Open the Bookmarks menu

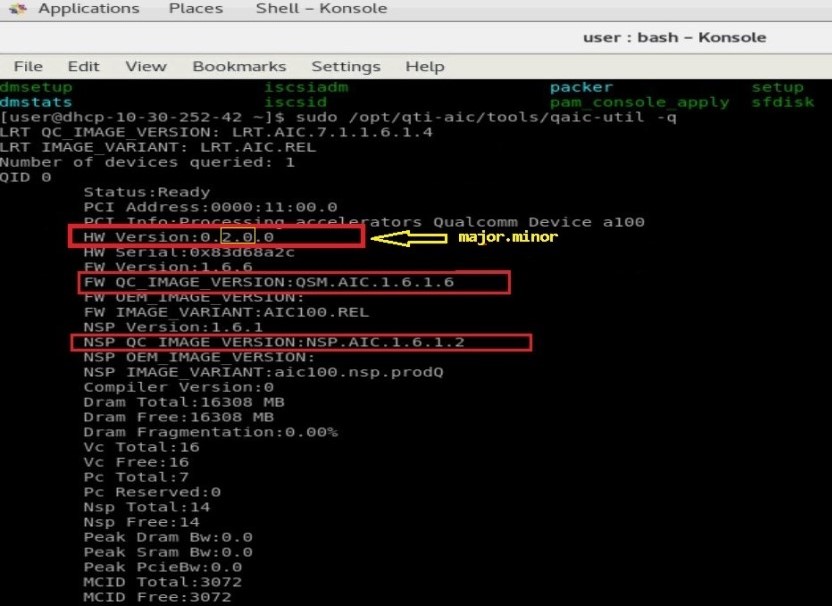tap(239, 66)
